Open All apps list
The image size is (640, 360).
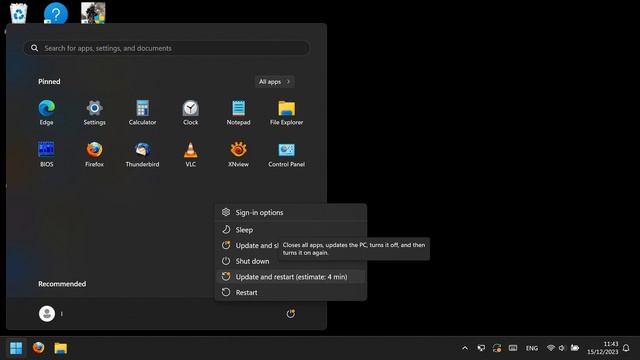coord(274,82)
